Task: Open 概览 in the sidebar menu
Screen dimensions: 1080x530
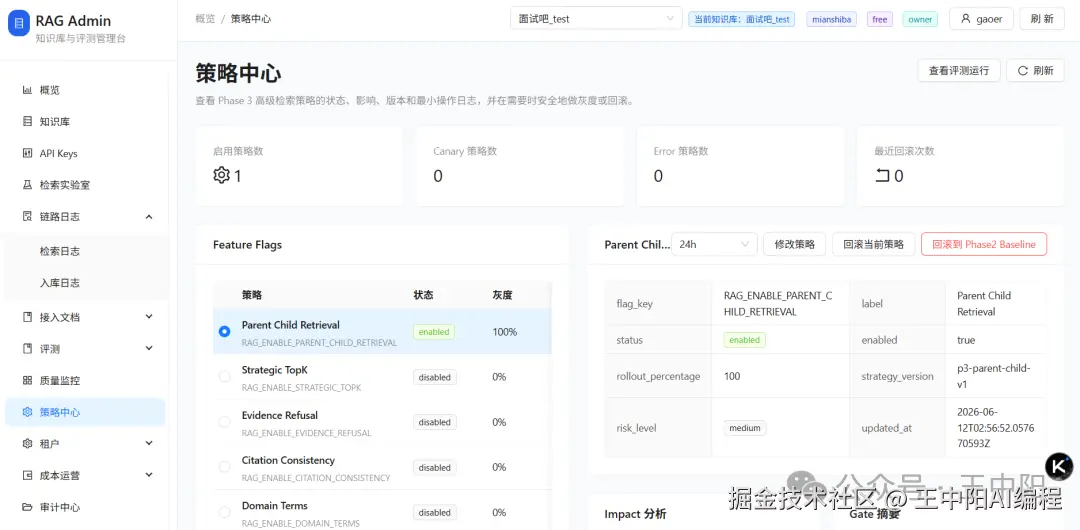Action: tap(85, 90)
